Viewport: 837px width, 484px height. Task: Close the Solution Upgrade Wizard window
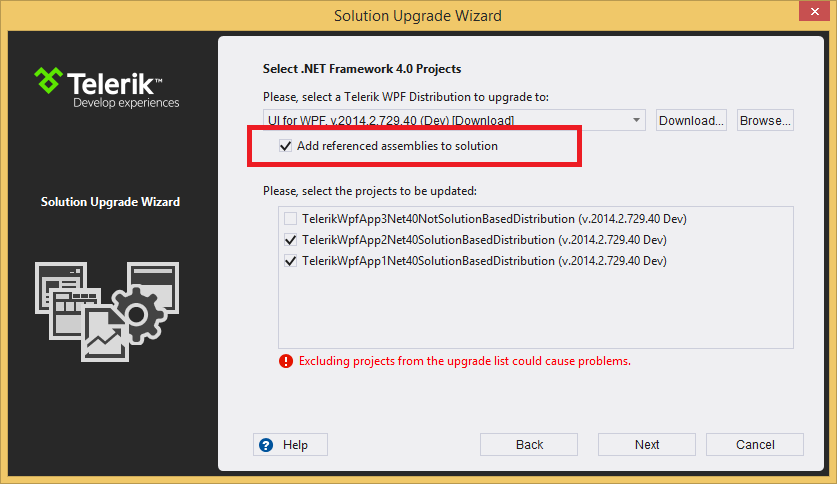tap(814, 11)
